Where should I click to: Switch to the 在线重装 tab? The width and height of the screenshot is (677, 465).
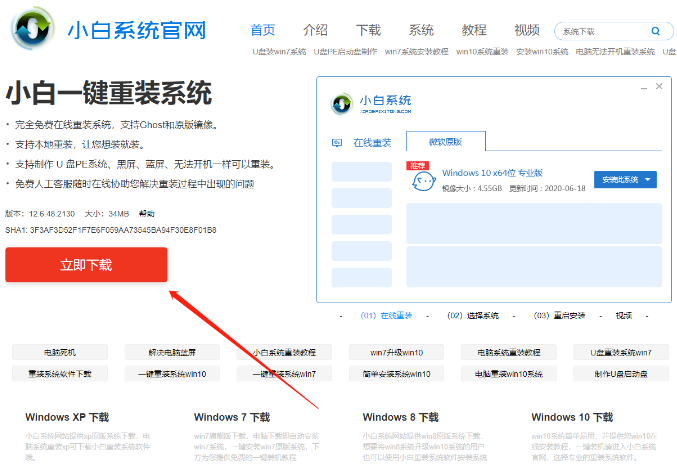click(x=372, y=142)
